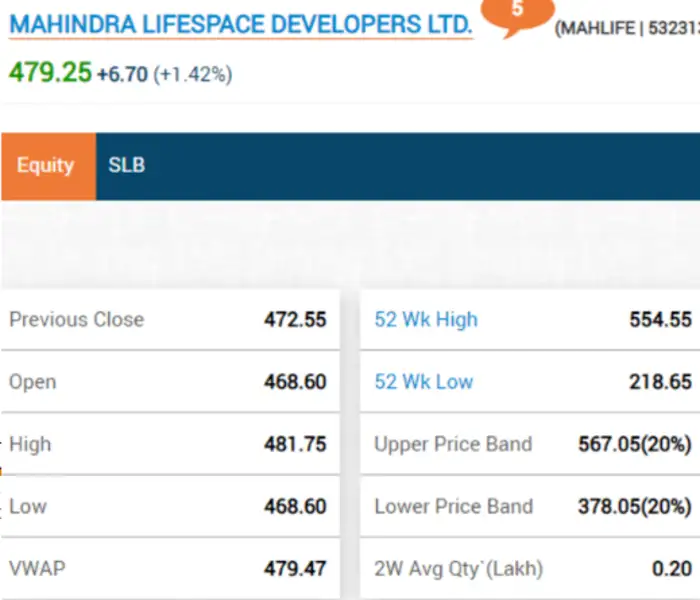Viewport: 700px width, 600px height.
Task: Click the current price 479.25
Action: pyautogui.click(x=50, y=73)
